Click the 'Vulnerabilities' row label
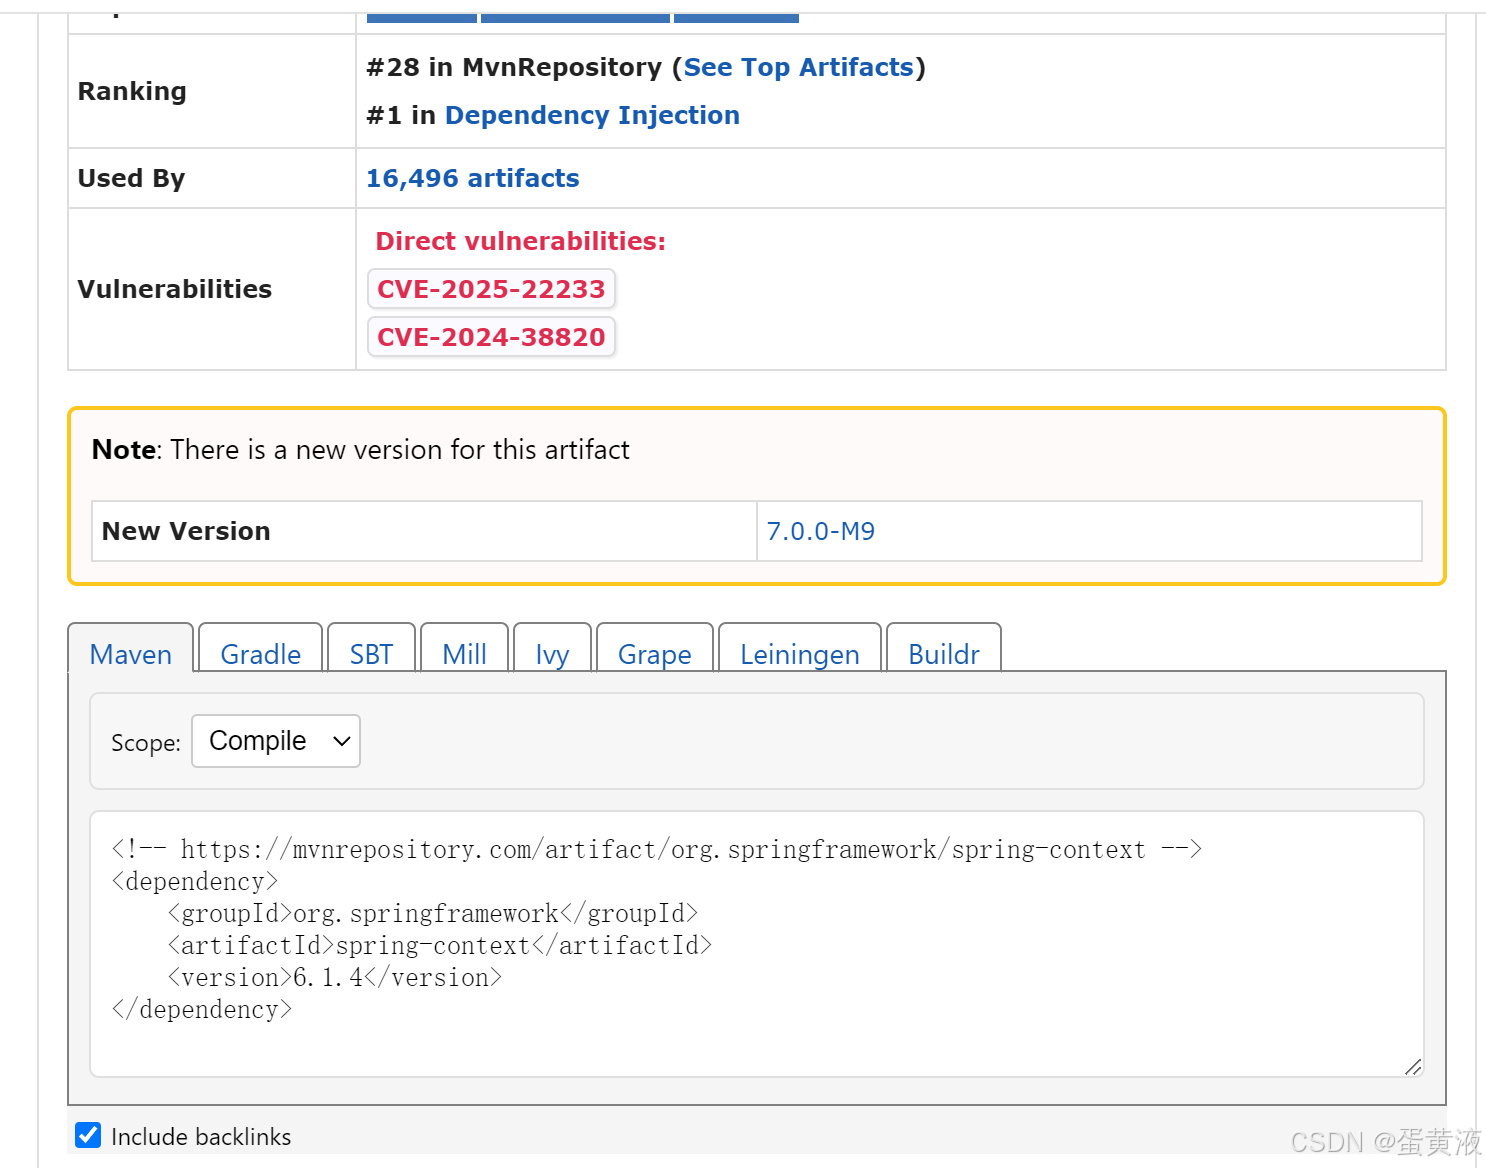1486x1168 pixels. pos(175,289)
